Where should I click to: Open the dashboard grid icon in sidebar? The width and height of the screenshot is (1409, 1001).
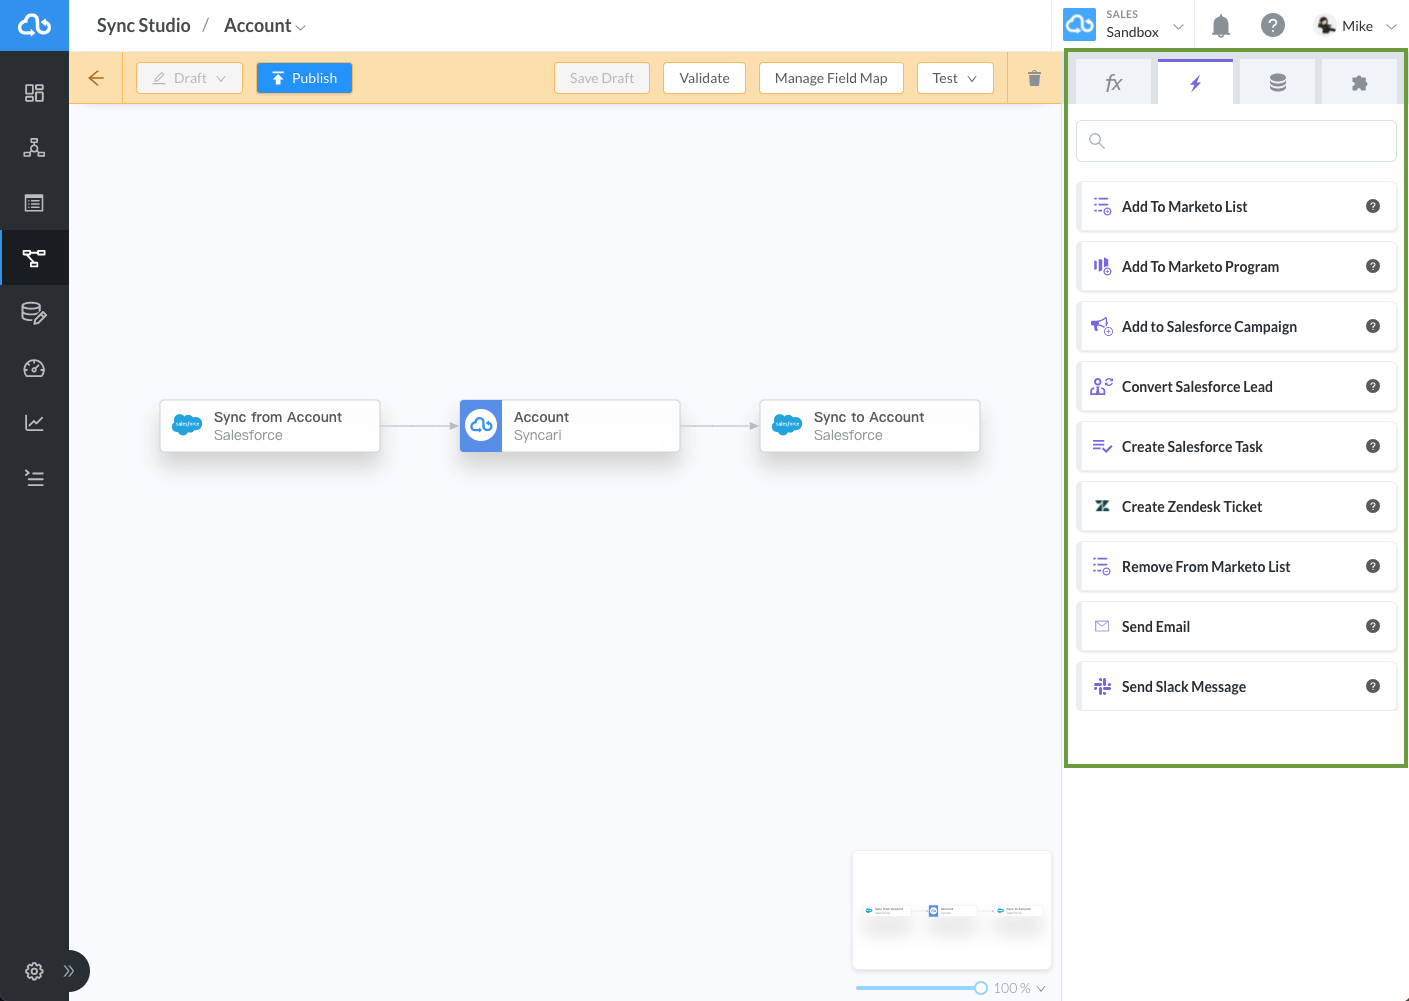pyautogui.click(x=34, y=92)
